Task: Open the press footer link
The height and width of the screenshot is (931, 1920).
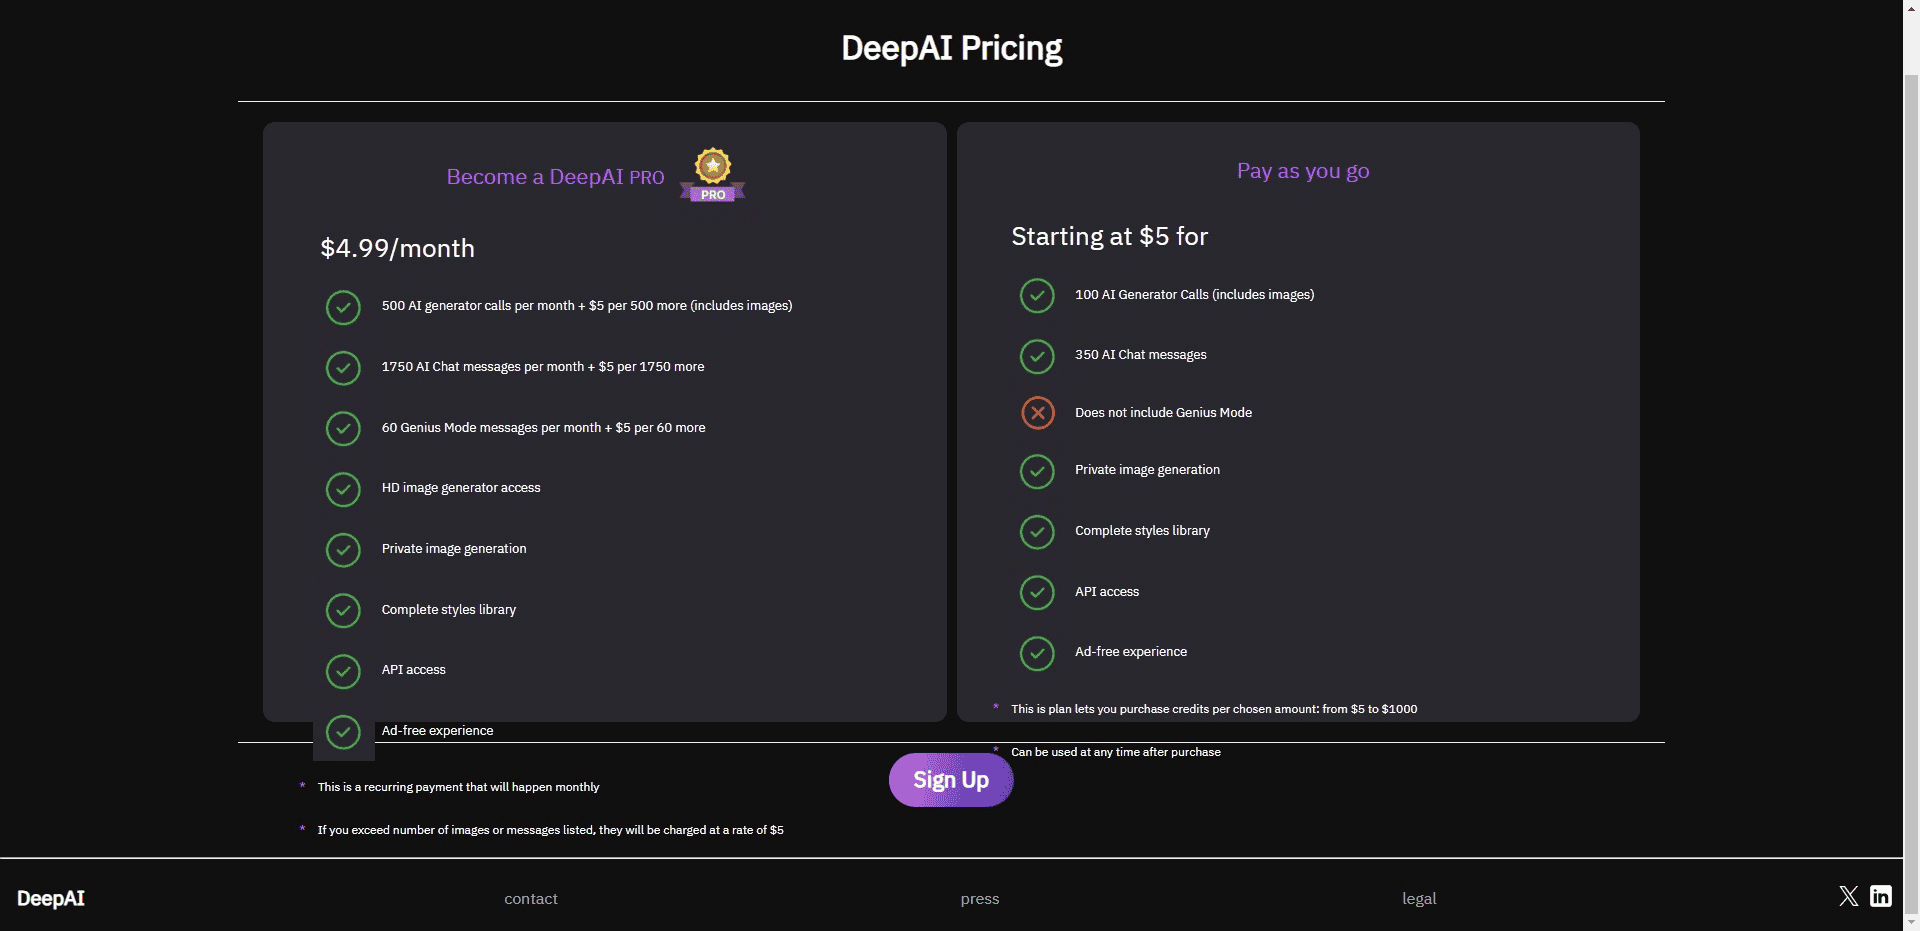Action: click(980, 899)
